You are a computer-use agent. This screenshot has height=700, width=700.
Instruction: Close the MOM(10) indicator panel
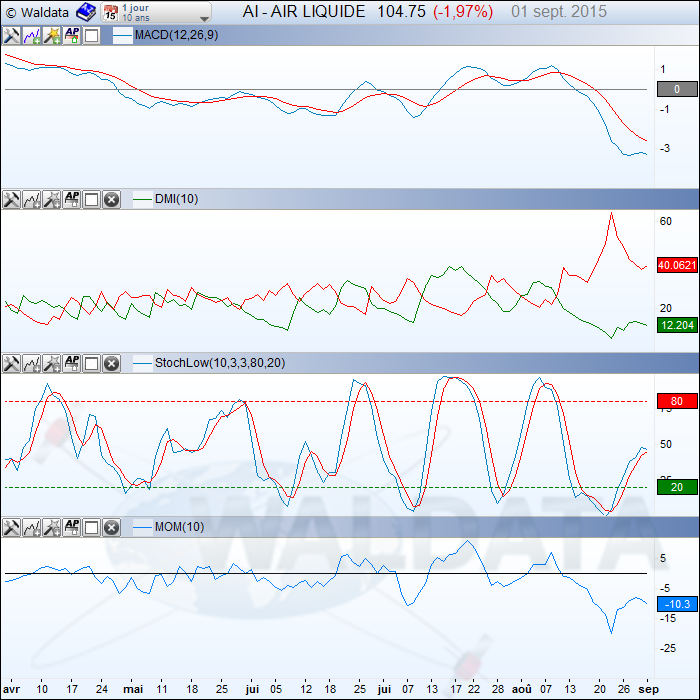click(x=112, y=527)
